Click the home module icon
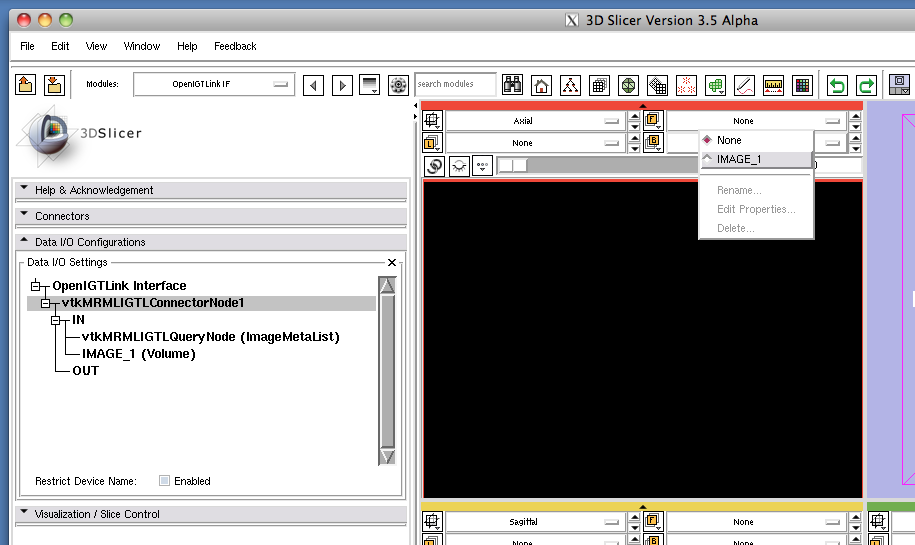Viewport: 915px width, 545px height. (541, 85)
